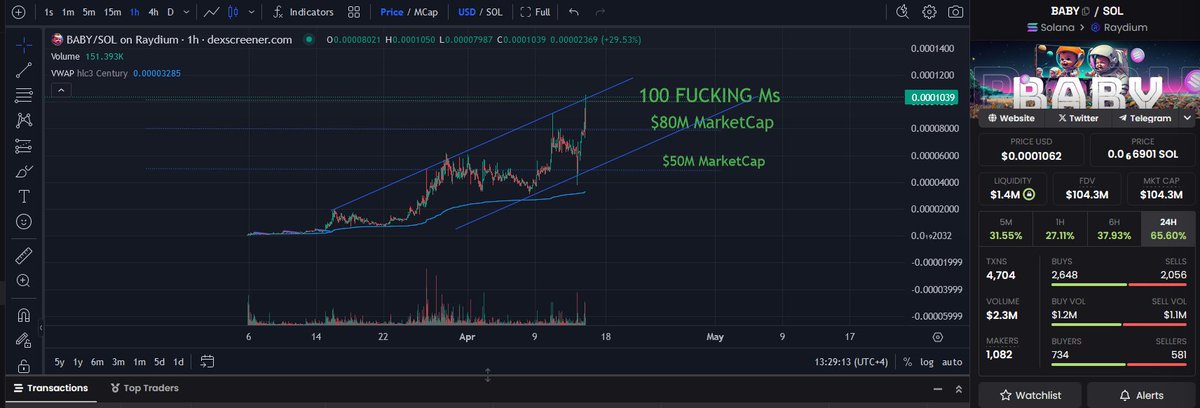The image size is (1200, 408).
Task: Click the redo arrow
Action: [600, 12]
